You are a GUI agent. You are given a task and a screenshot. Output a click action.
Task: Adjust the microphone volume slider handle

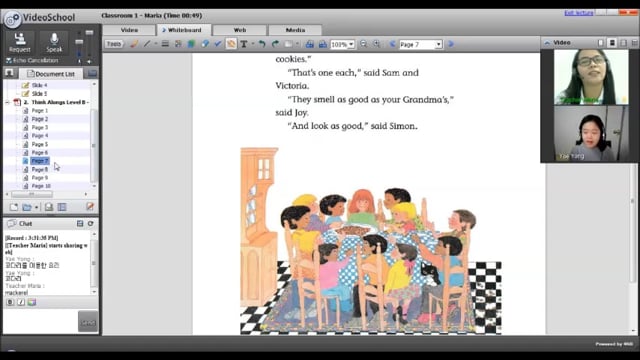(79, 42)
